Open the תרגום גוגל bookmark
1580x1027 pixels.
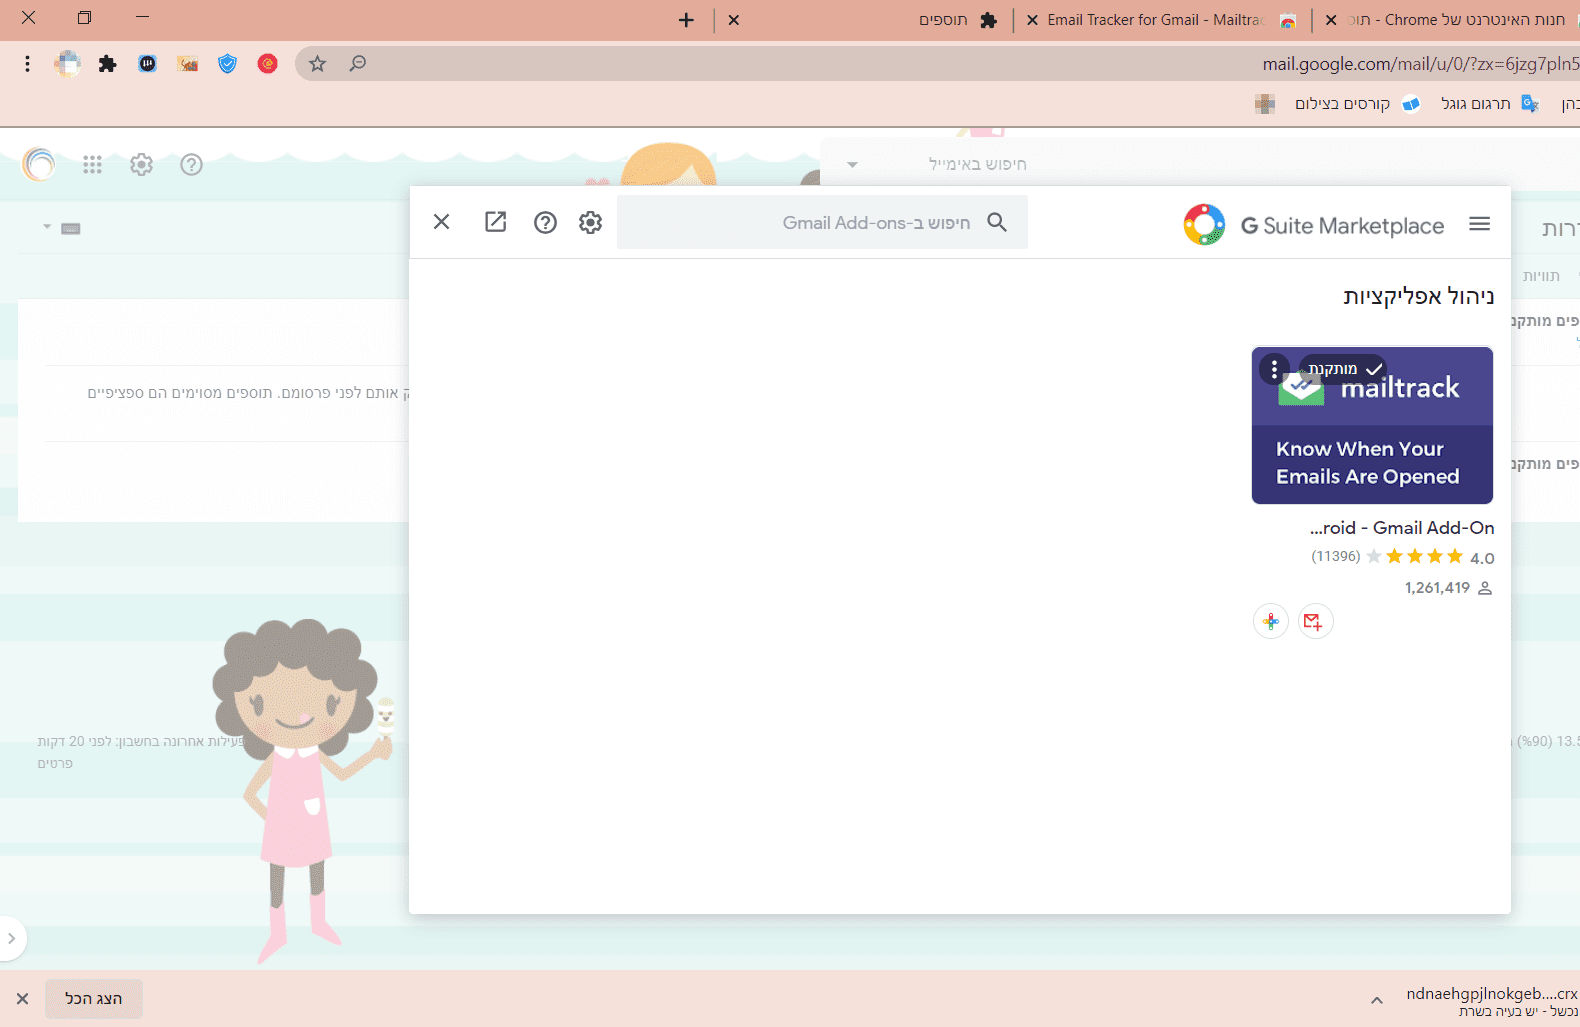click(x=1489, y=104)
